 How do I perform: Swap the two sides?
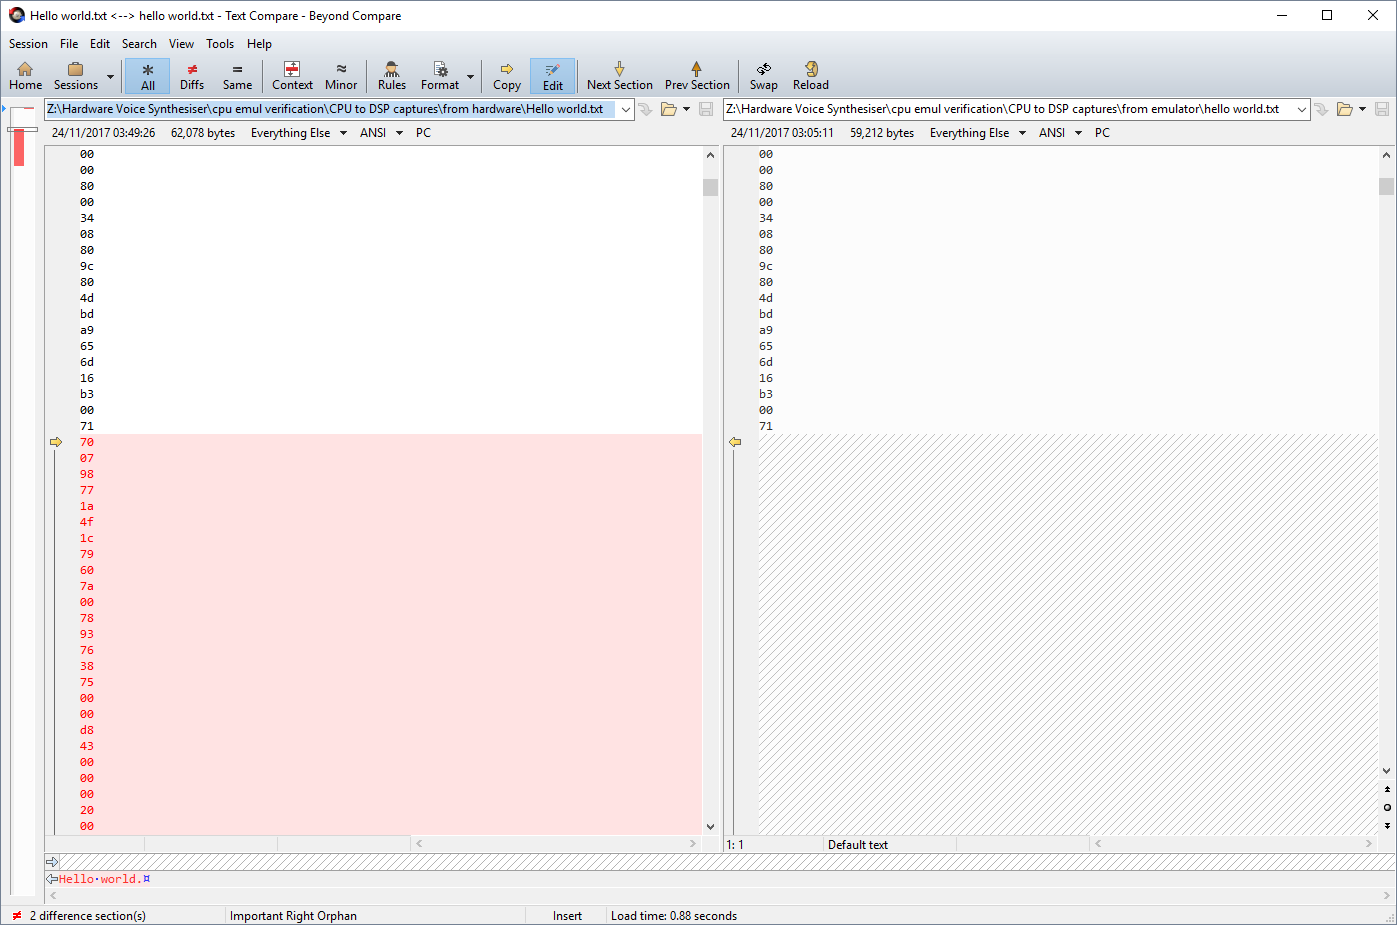pos(764,76)
